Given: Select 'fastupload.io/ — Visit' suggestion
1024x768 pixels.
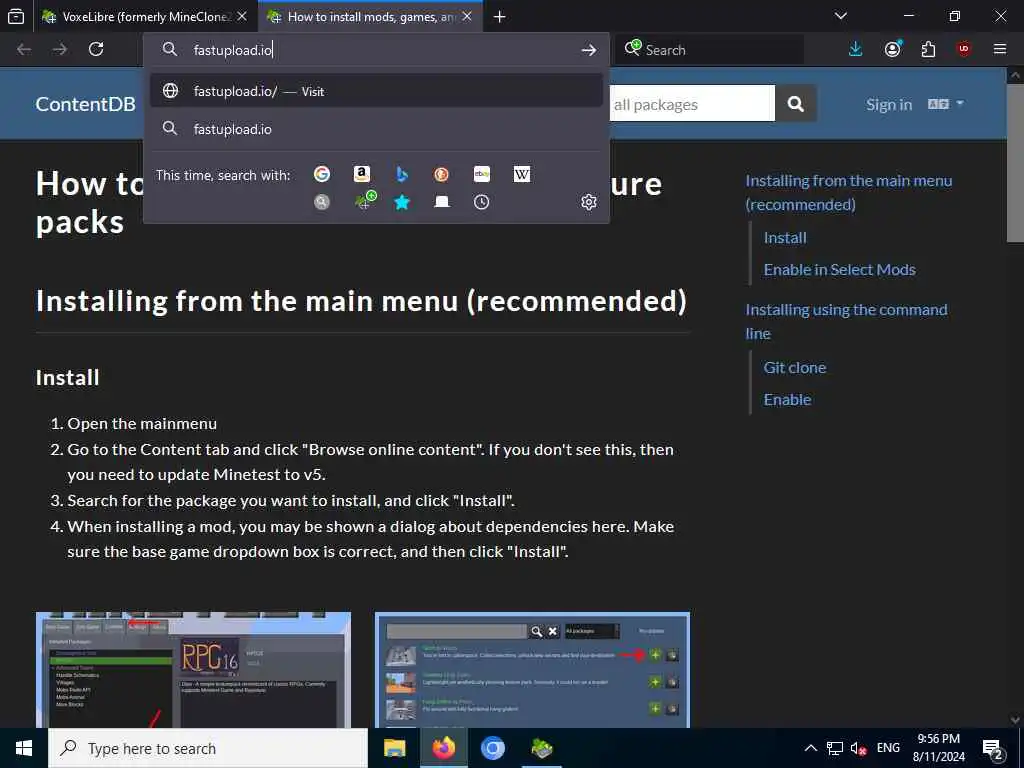Looking at the screenshot, I should pyautogui.click(x=376, y=91).
